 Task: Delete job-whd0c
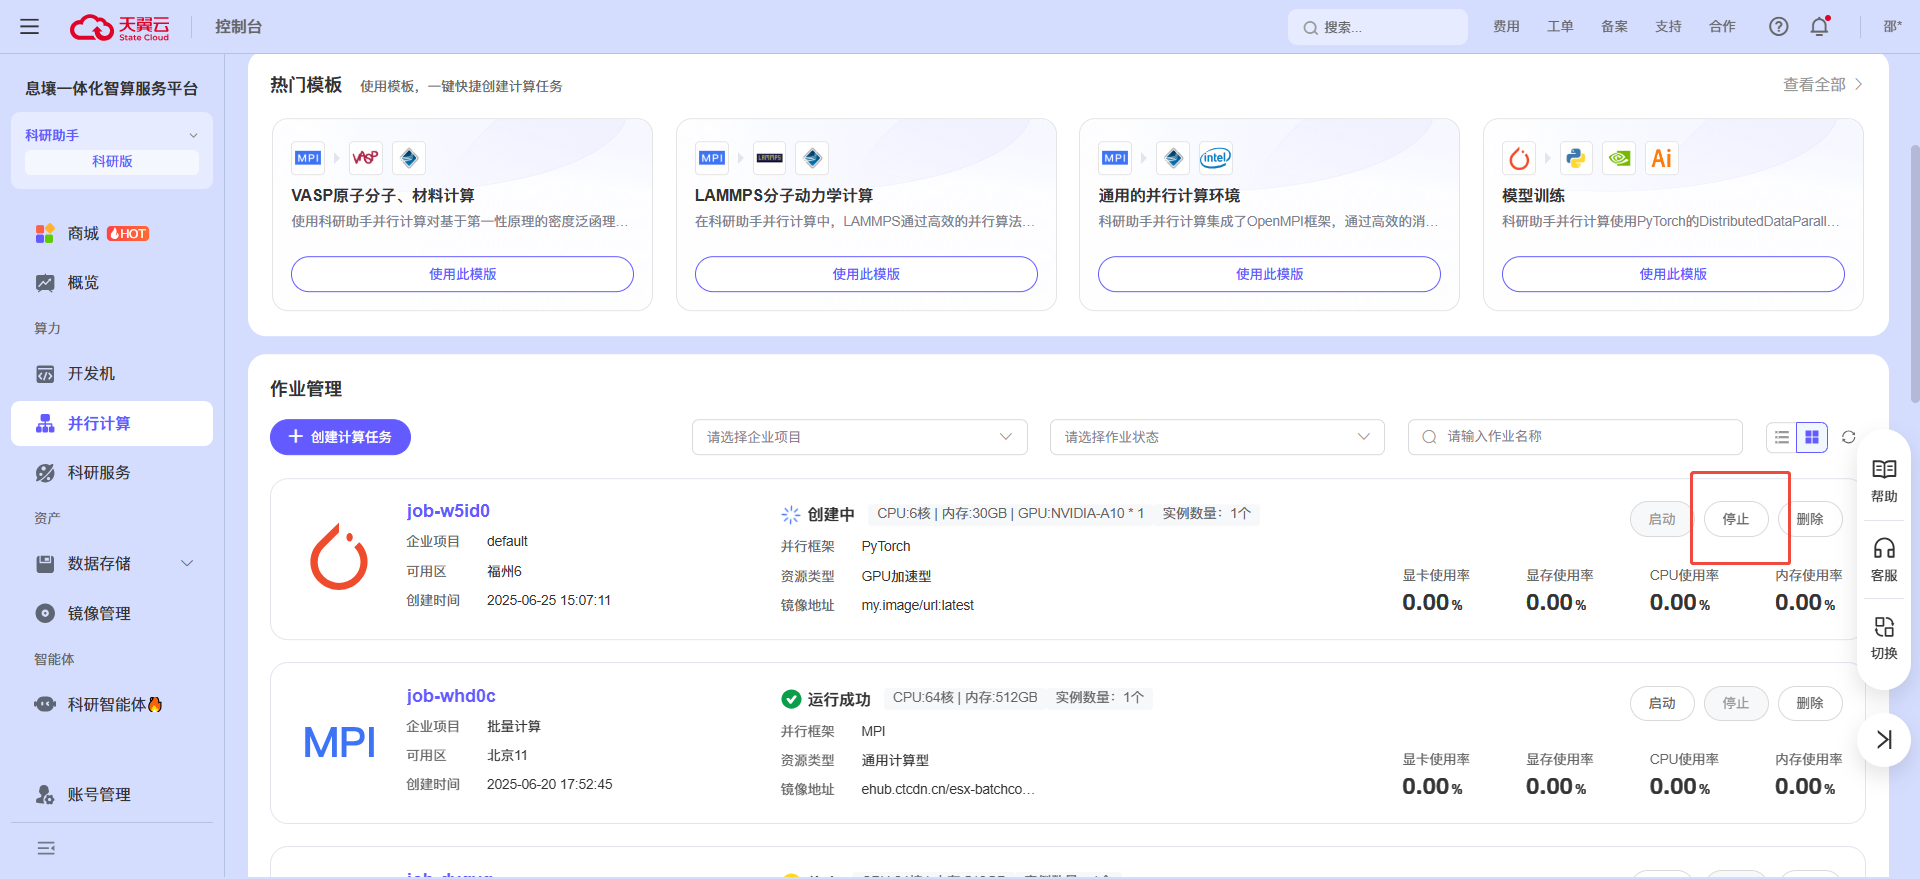[1810, 703]
